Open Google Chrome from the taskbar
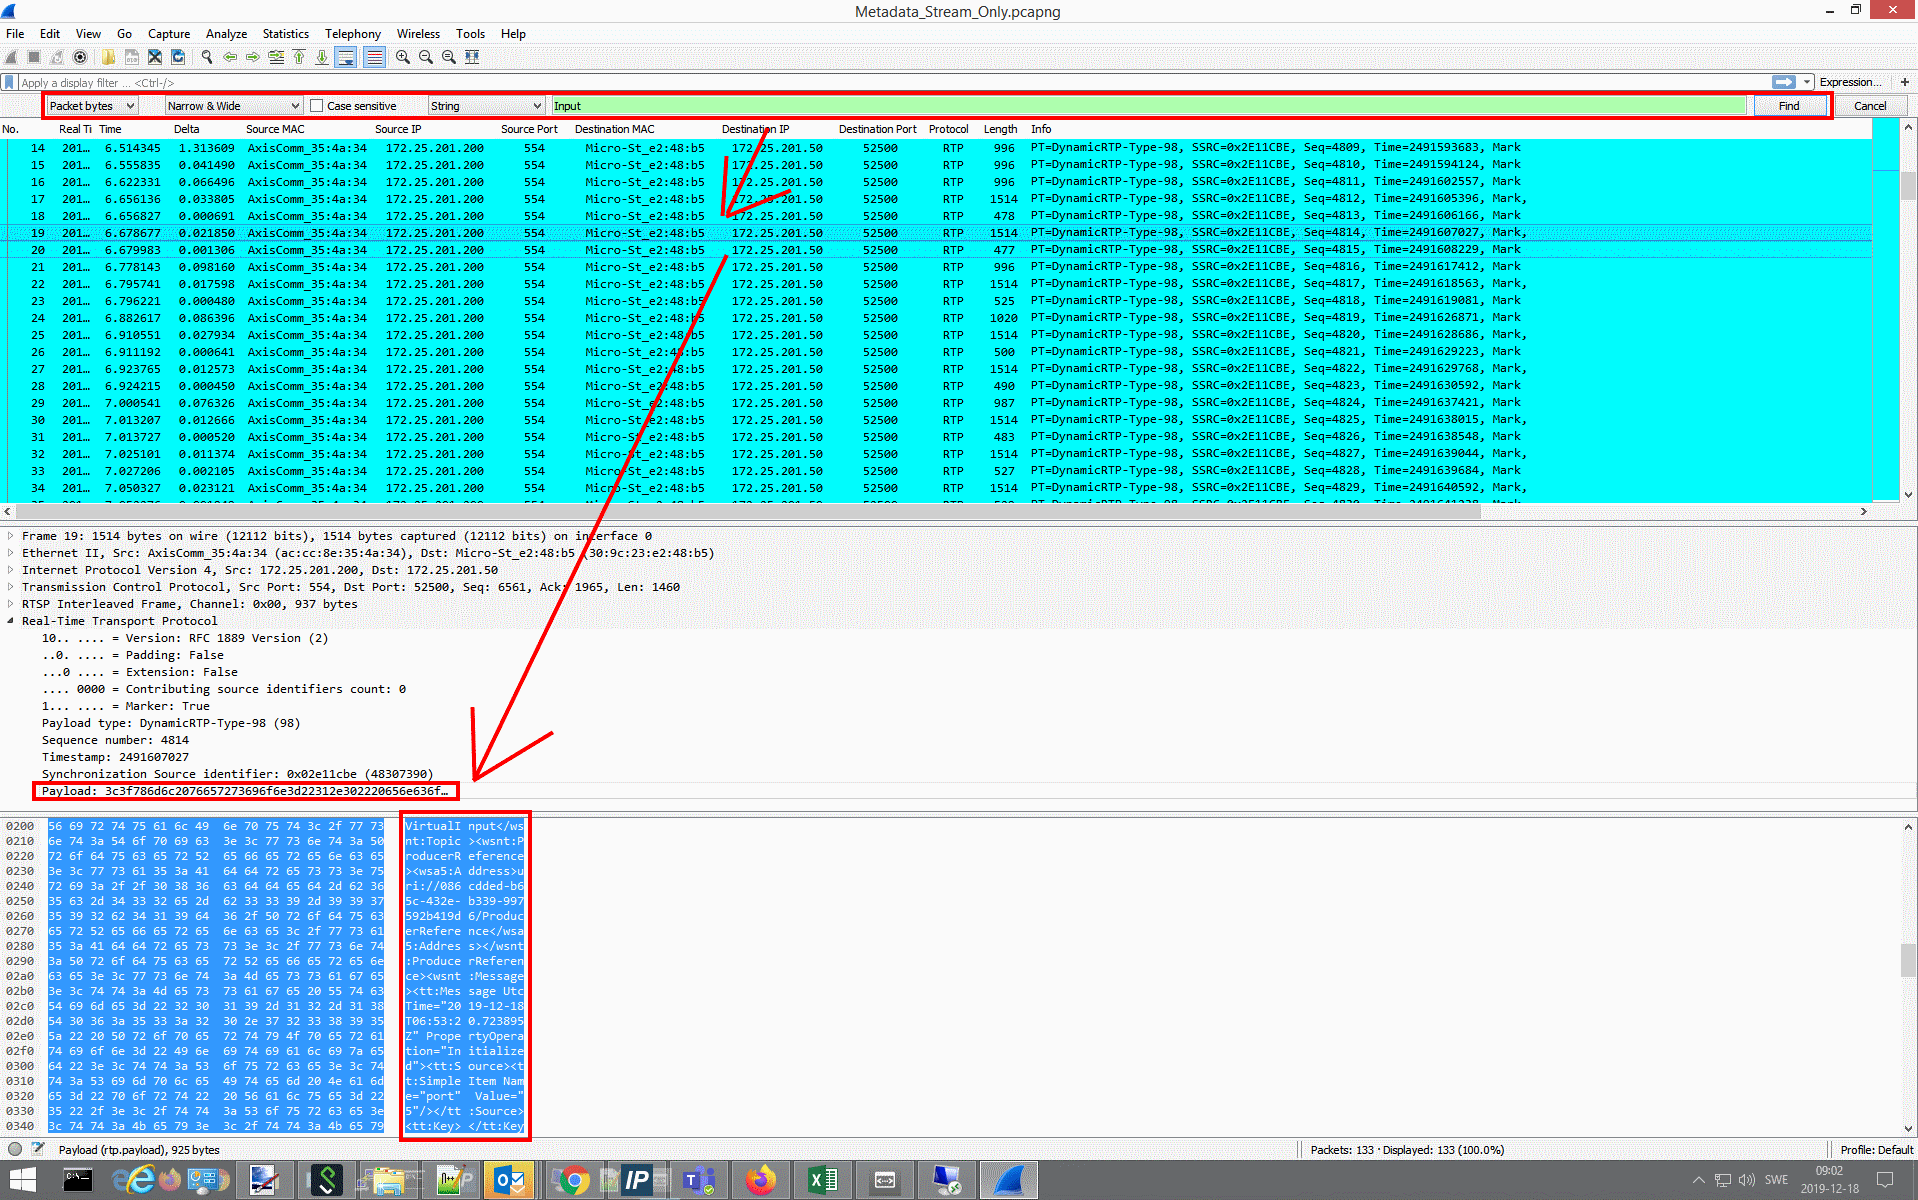This screenshot has height=1200, width=1918. pos(573,1180)
